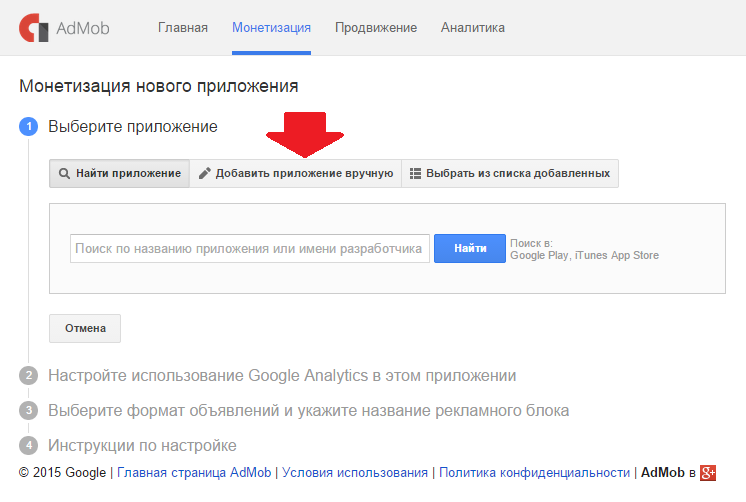Go to the Продвижение tab
The width and height of the screenshot is (746, 502).
376,28
